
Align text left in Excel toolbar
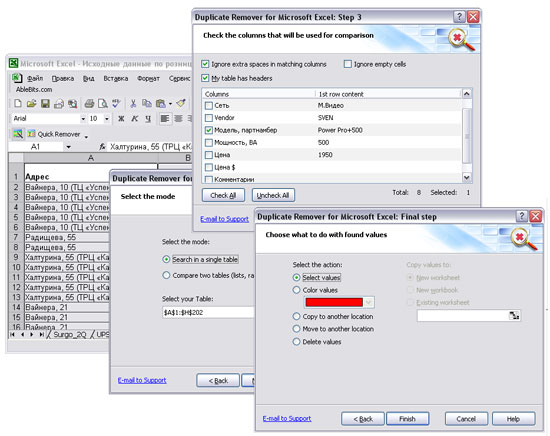tap(165, 119)
